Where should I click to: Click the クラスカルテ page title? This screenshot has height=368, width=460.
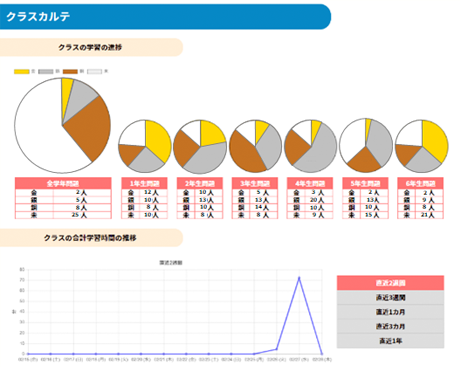click(38, 17)
